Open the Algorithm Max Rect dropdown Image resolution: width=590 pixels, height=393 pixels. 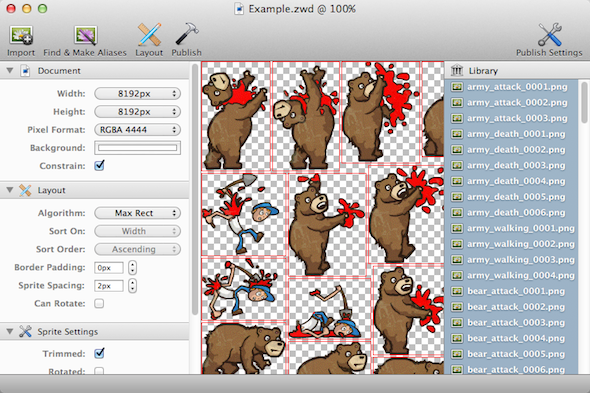pyautogui.click(x=138, y=213)
